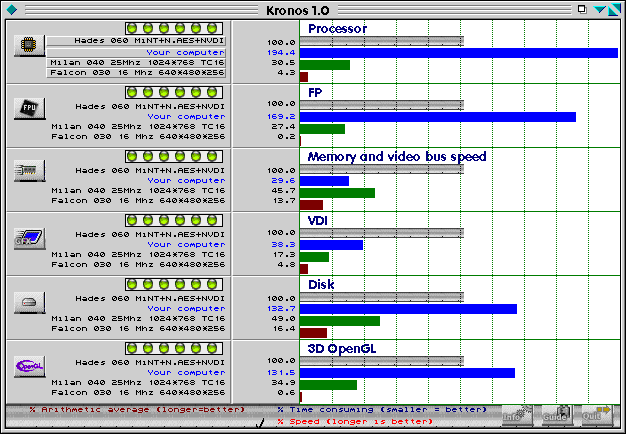Image resolution: width=626 pixels, height=434 pixels.
Task: Click the Processor chip test icon
Action: tap(29, 48)
